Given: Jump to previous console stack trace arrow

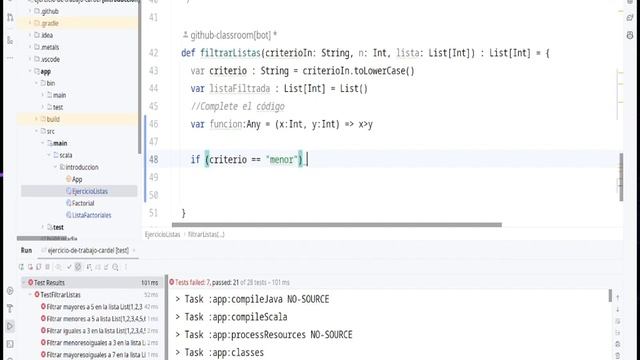Looking at the screenshot, I should [x=618, y=298].
